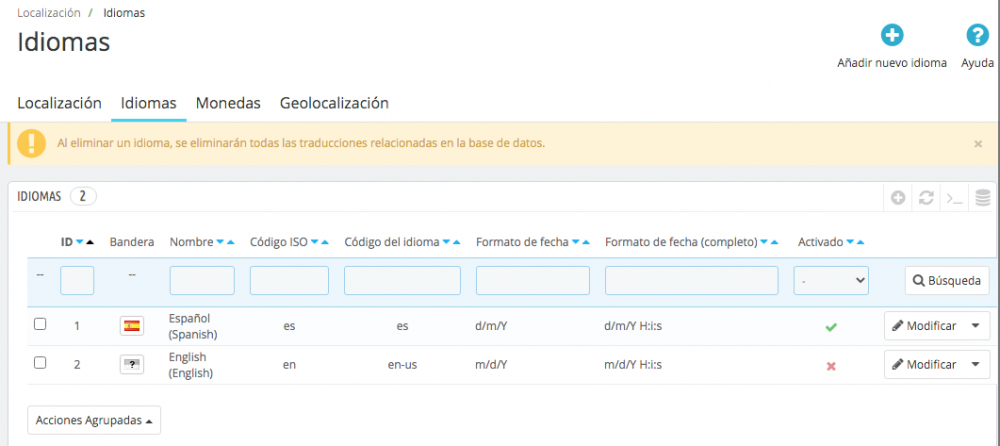Screen dimensions: 1000x446
Task: Enable English via red cross
Action: [830, 366]
